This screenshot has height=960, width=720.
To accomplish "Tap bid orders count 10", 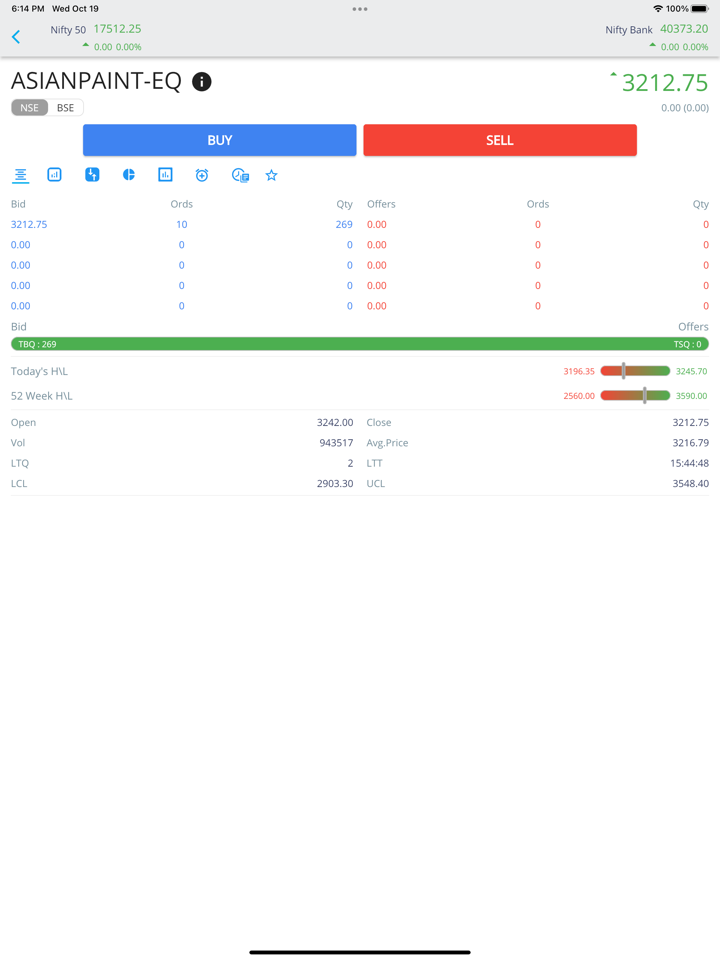I will pos(182,224).
